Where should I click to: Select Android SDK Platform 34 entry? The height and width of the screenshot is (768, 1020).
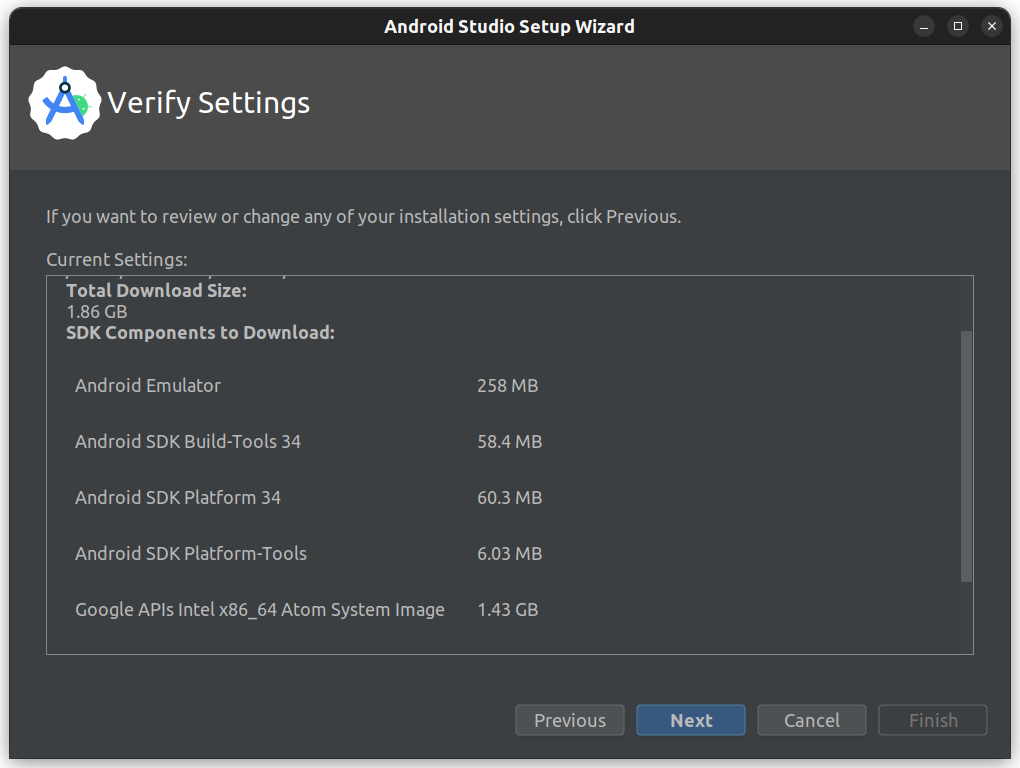pyautogui.click(x=178, y=497)
